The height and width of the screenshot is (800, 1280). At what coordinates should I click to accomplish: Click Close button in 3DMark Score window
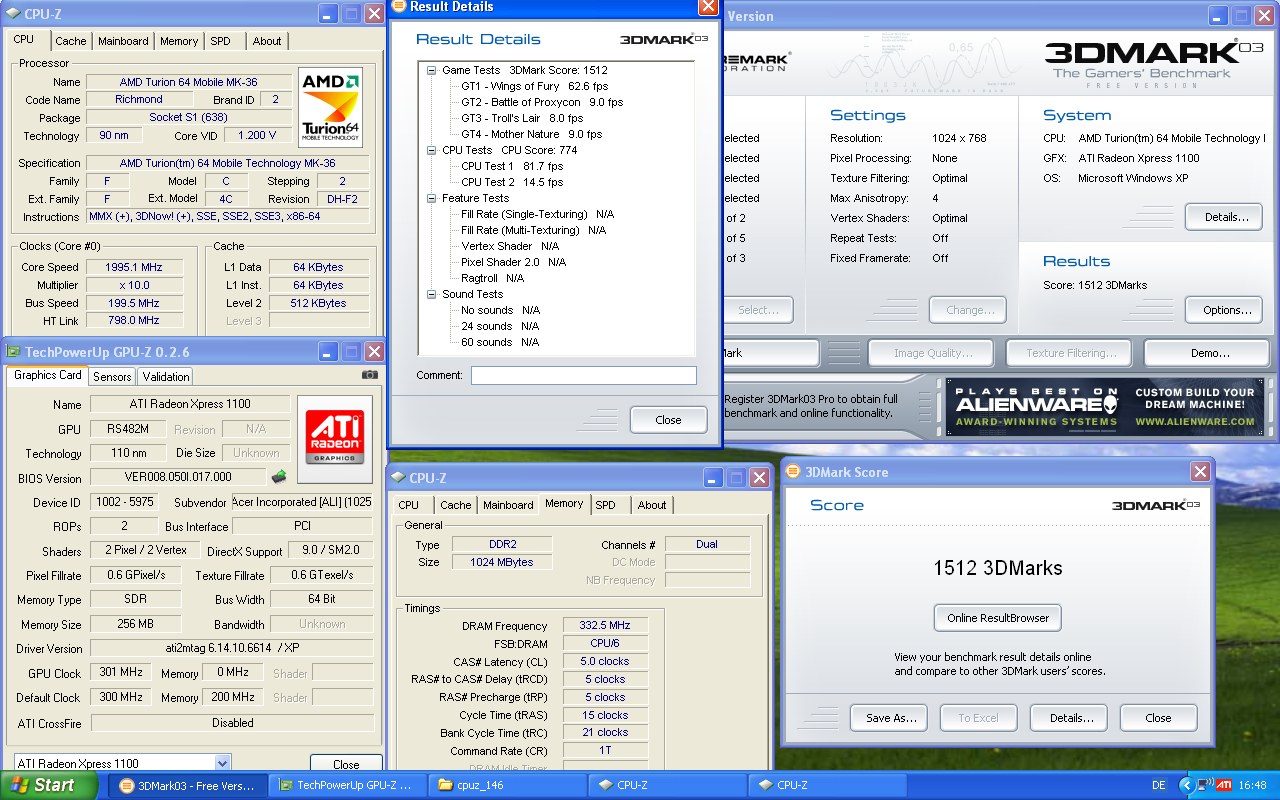(x=1158, y=718)
